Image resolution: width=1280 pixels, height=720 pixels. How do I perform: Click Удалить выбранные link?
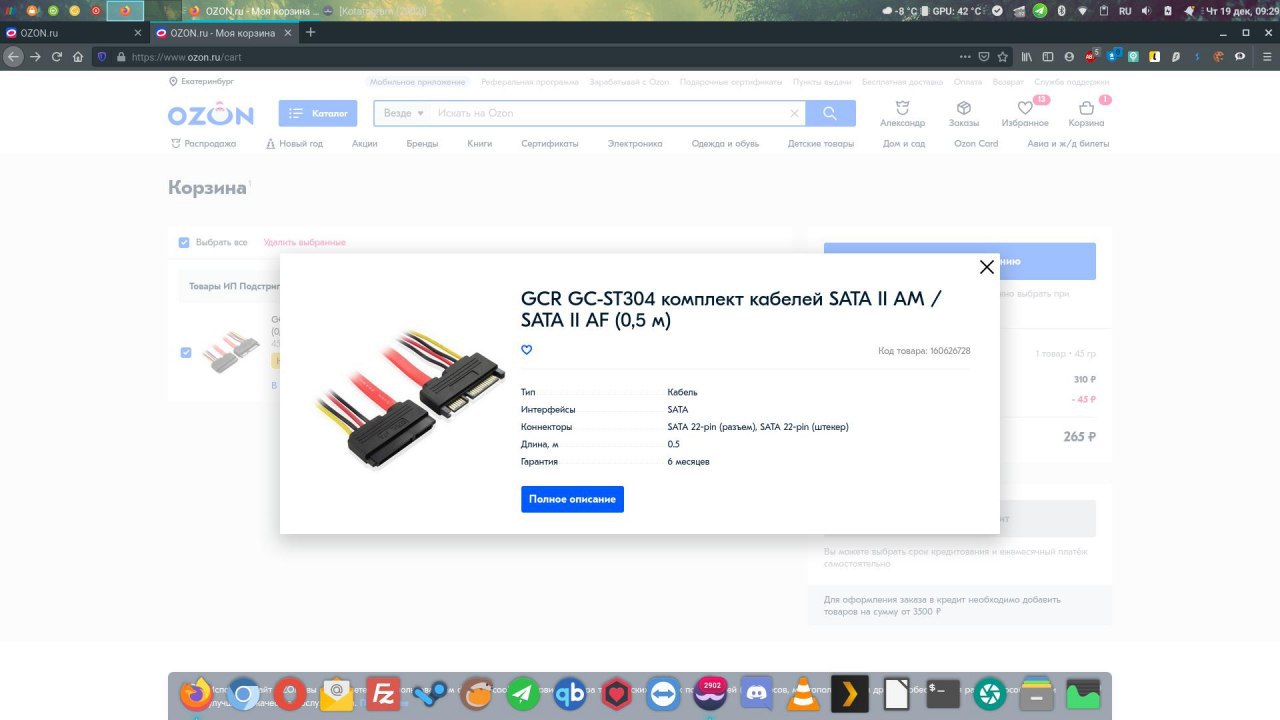(x=305, y=243)
